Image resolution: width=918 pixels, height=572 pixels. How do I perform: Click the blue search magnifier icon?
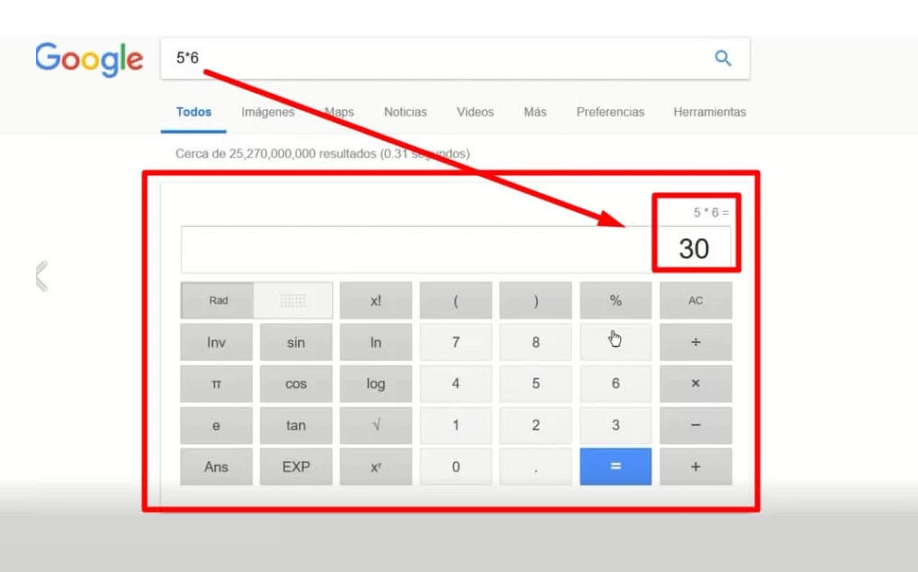click(x=723, y=58)
